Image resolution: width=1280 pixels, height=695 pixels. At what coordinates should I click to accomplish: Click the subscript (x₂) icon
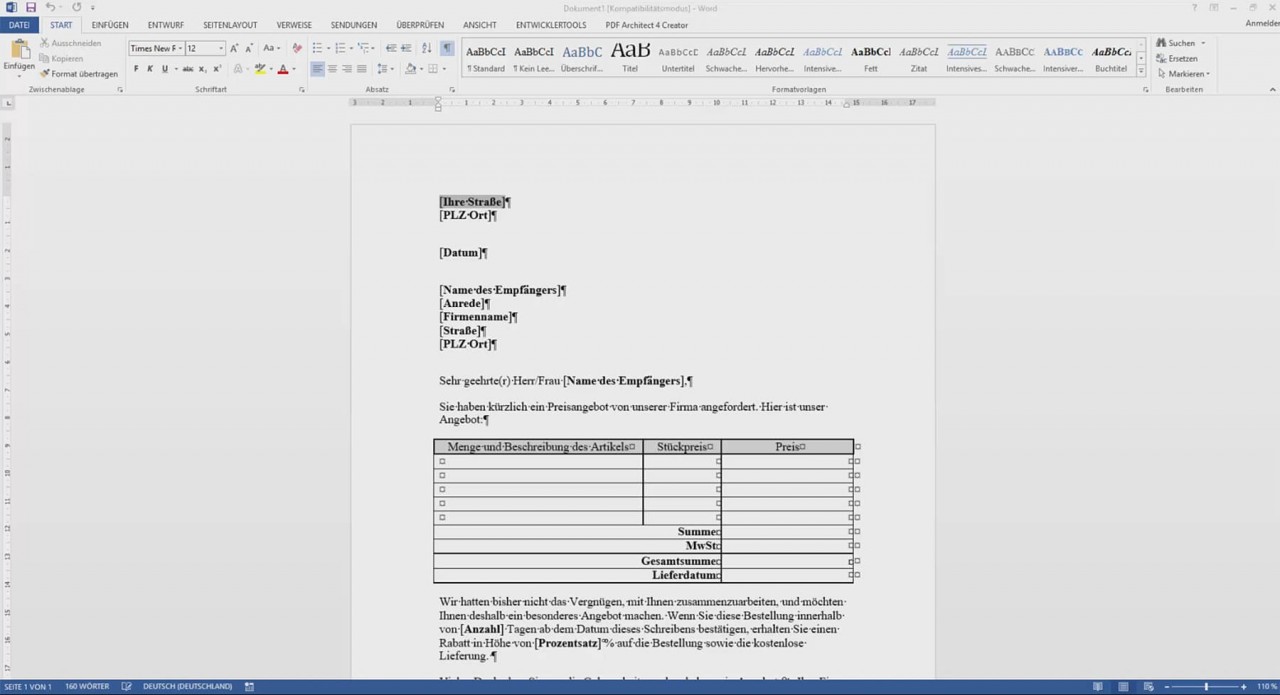pyautogui.click(x=200, y=69)
